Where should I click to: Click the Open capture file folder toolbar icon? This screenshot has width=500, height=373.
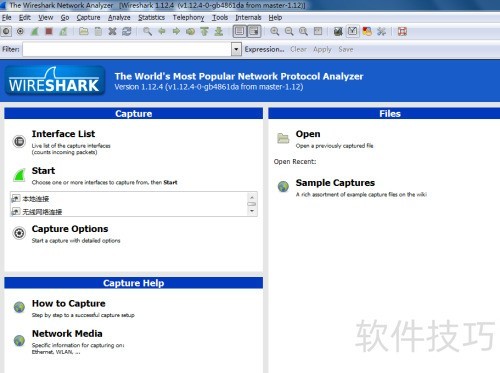(x=84, y=32)
